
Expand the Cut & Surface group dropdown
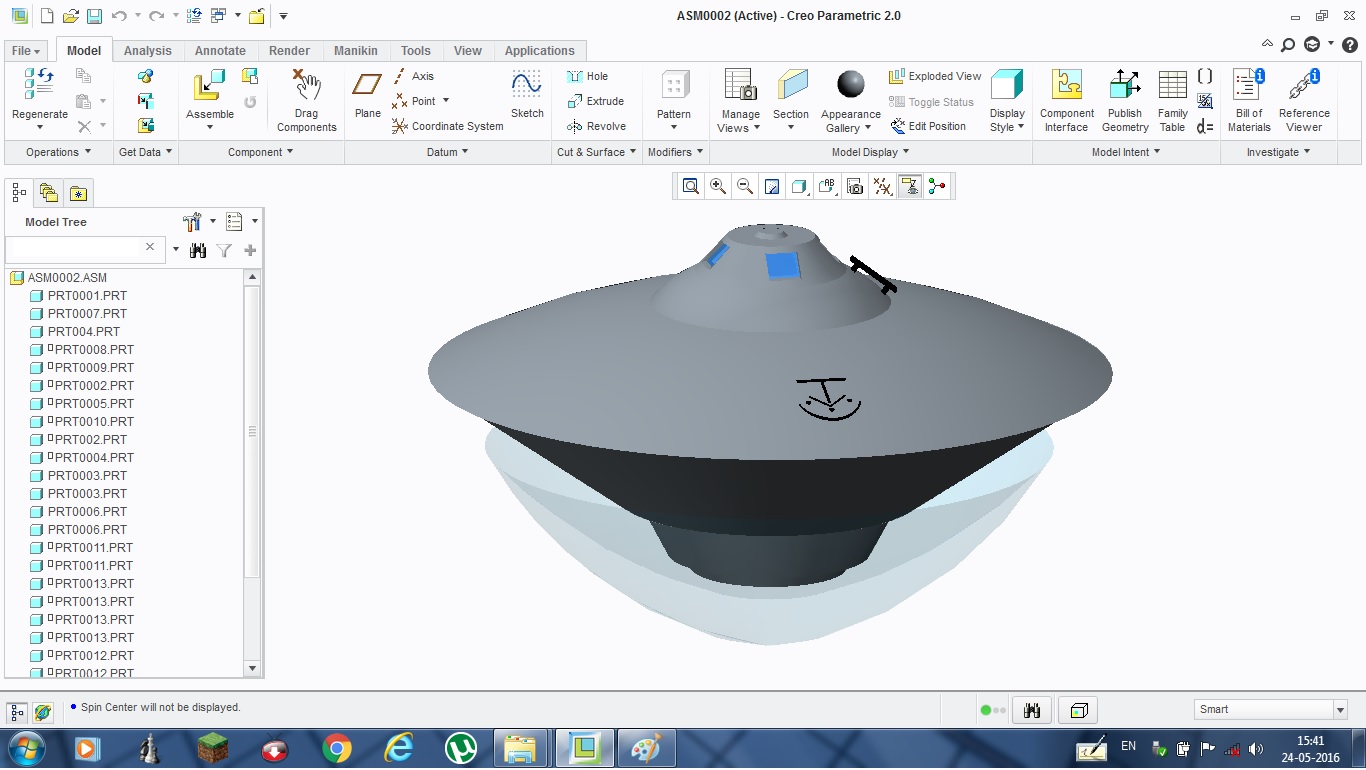(597, 152)
